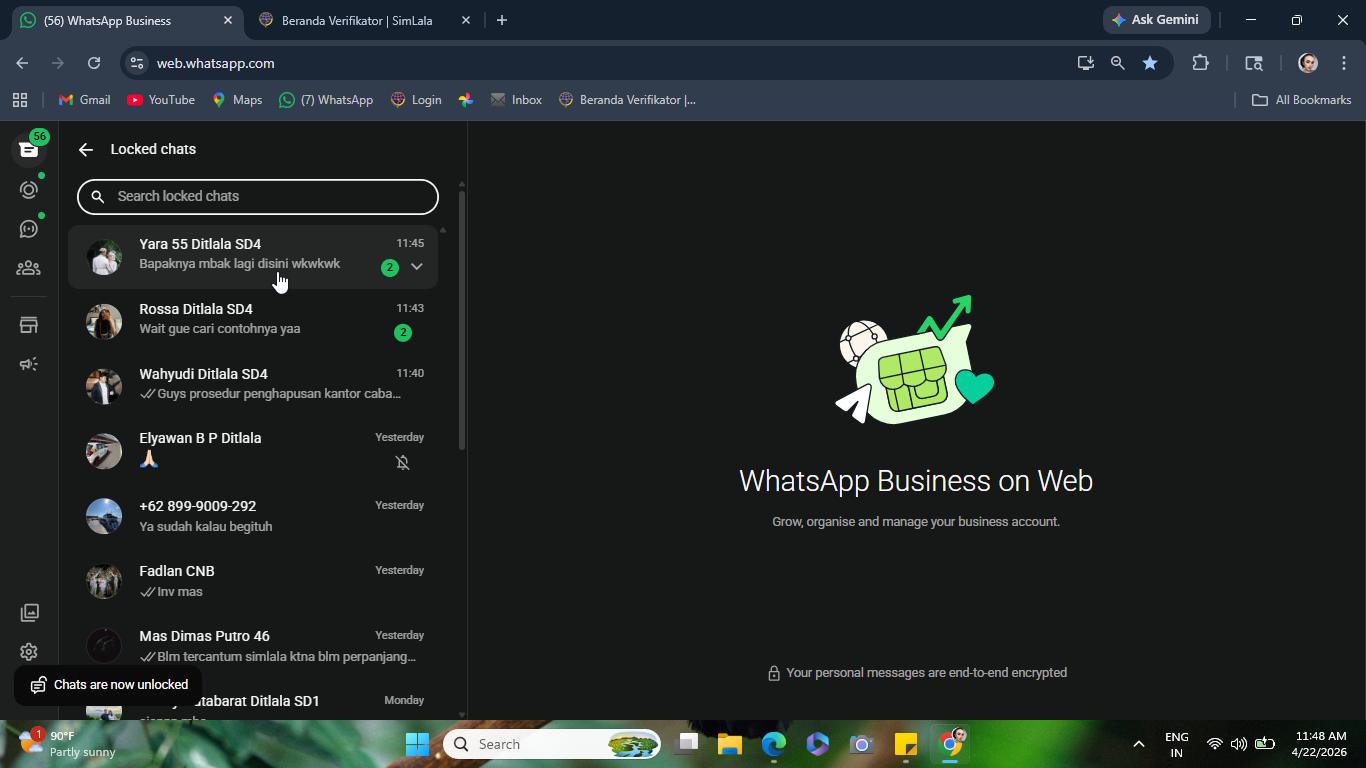Open WhatsApp Settings gear
The width and height of the screenshot is (1366, 768).
point(29,652)
